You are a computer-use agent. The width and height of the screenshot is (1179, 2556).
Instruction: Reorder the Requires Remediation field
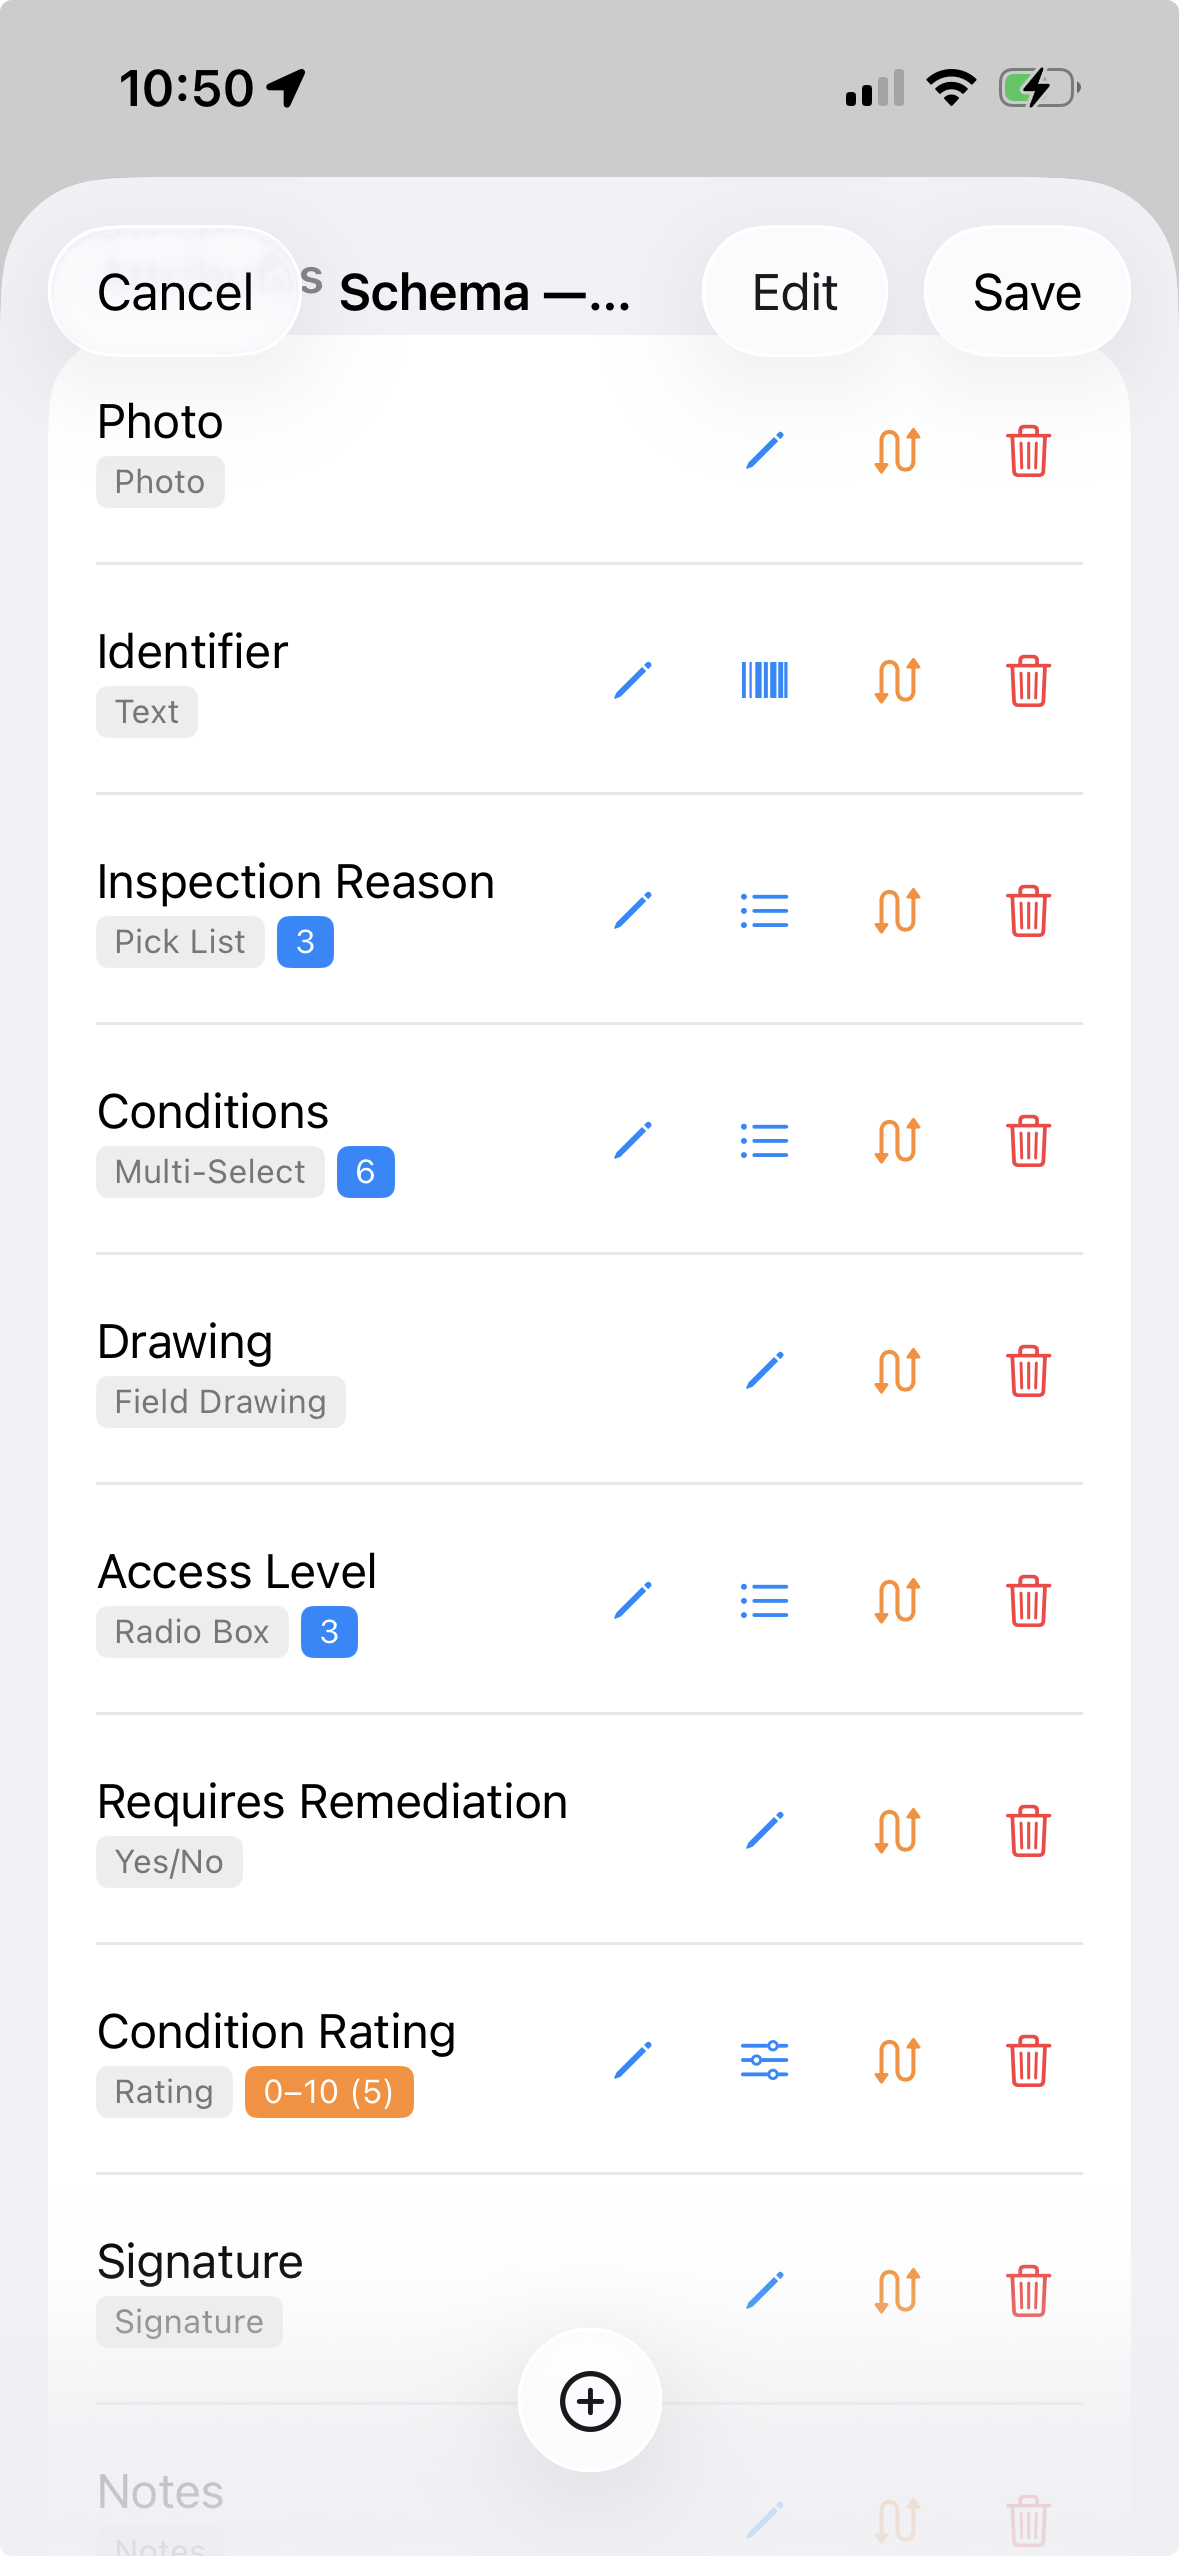tap(897, 1831)
